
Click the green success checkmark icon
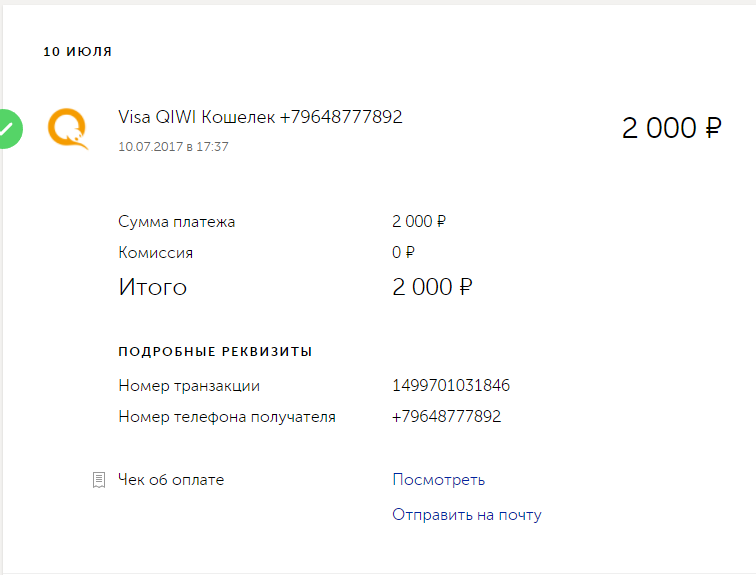[x=11, y=129]
